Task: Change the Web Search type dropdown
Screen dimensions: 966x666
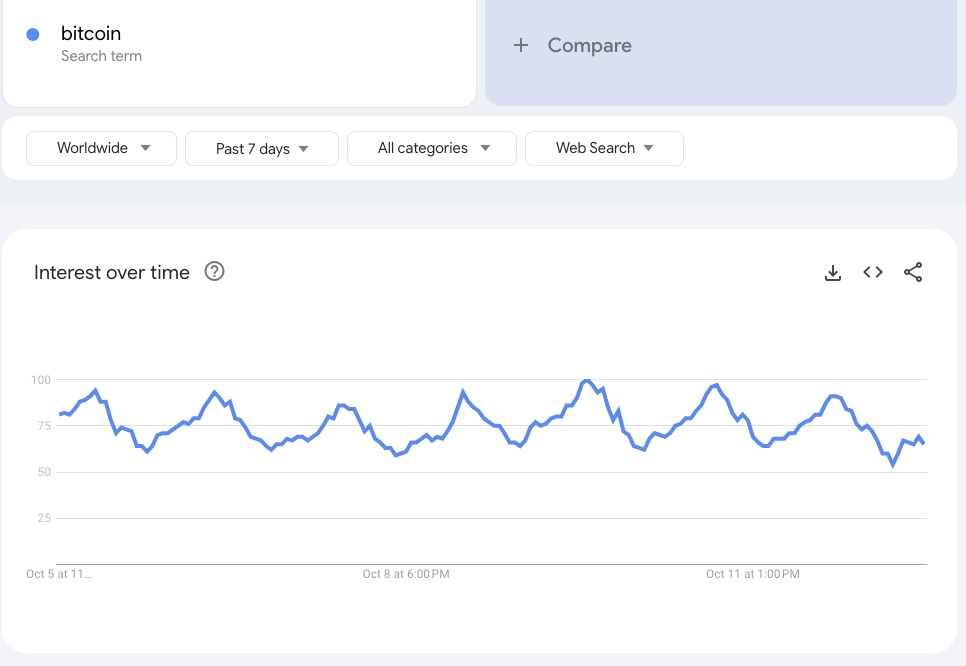Action: pos(604,148)
